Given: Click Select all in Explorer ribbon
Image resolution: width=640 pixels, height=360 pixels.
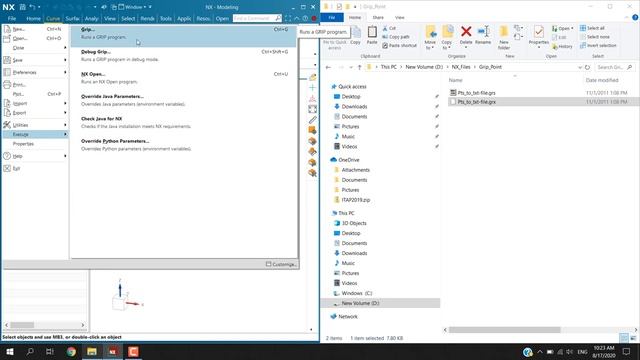Looking at the screenshot, I should [x=592, y=28].
